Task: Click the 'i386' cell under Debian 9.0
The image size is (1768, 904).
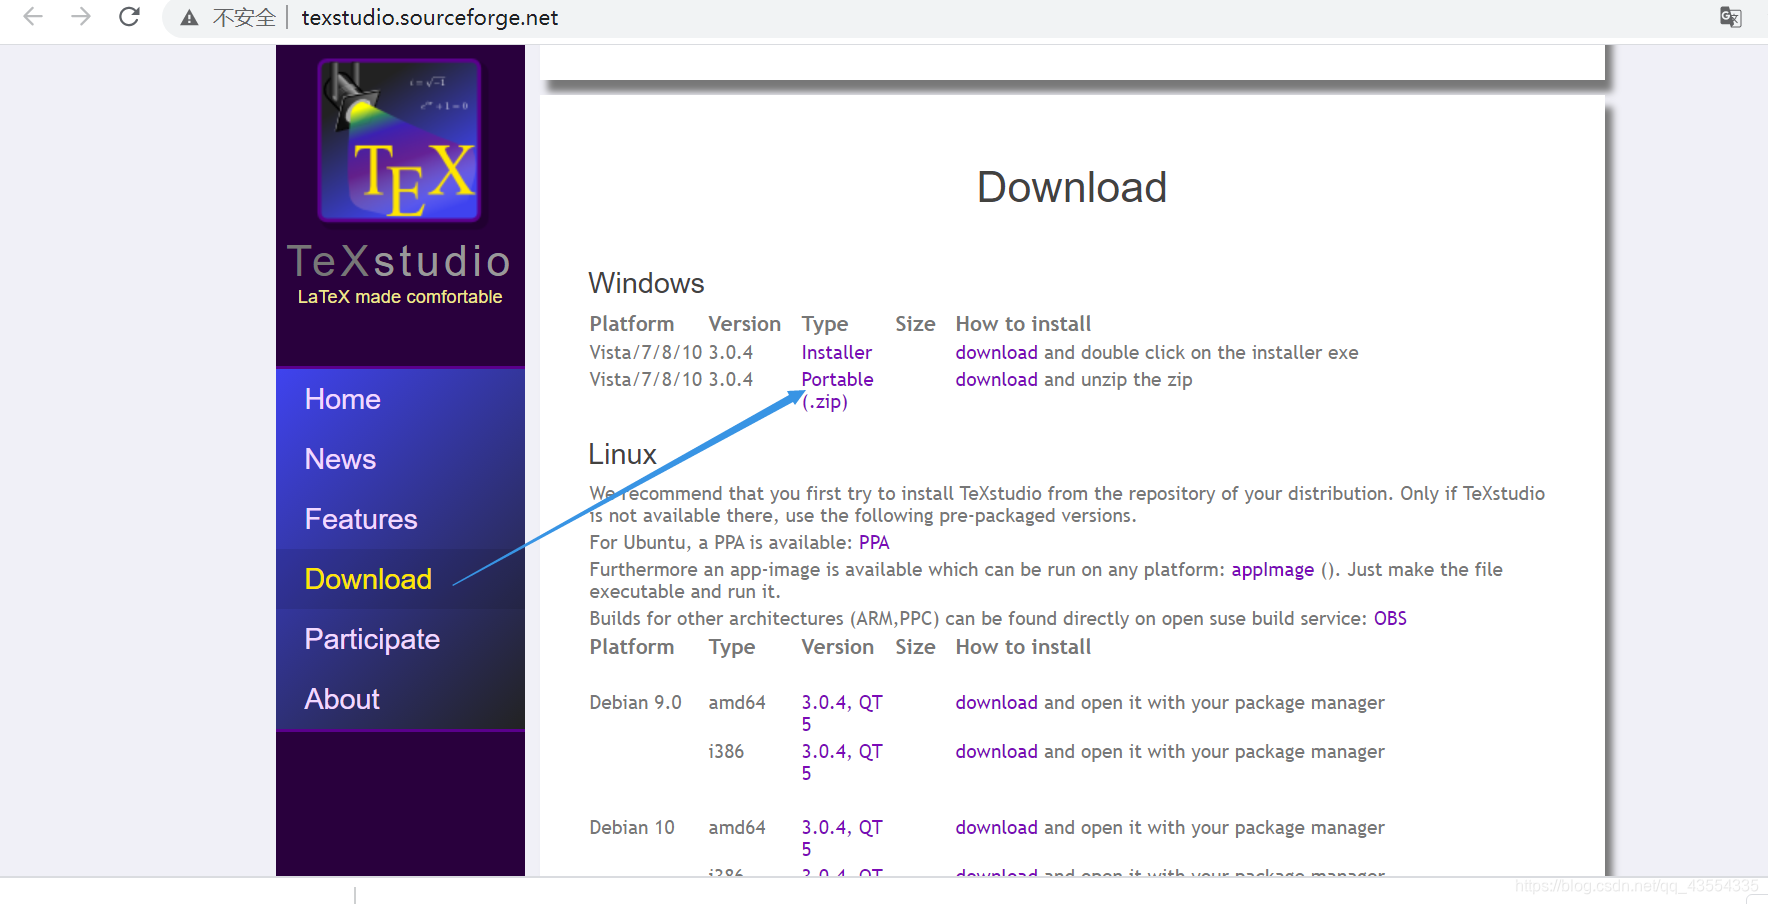Action: [726, 751]
